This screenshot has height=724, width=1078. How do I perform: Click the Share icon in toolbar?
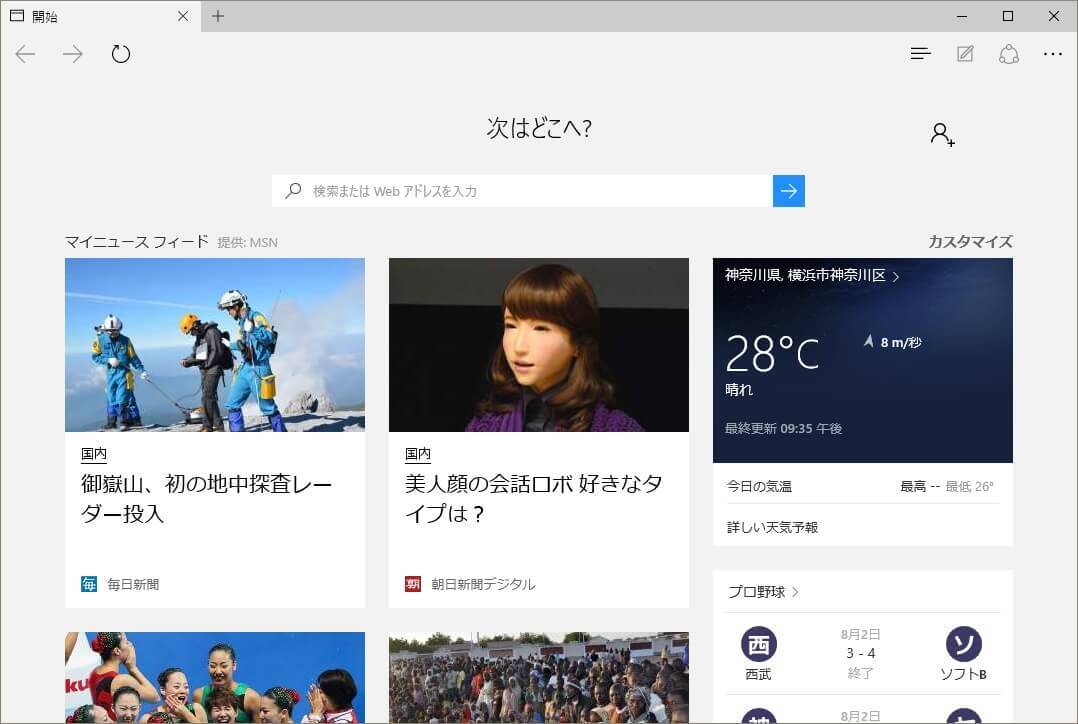tap(1008, 54)
